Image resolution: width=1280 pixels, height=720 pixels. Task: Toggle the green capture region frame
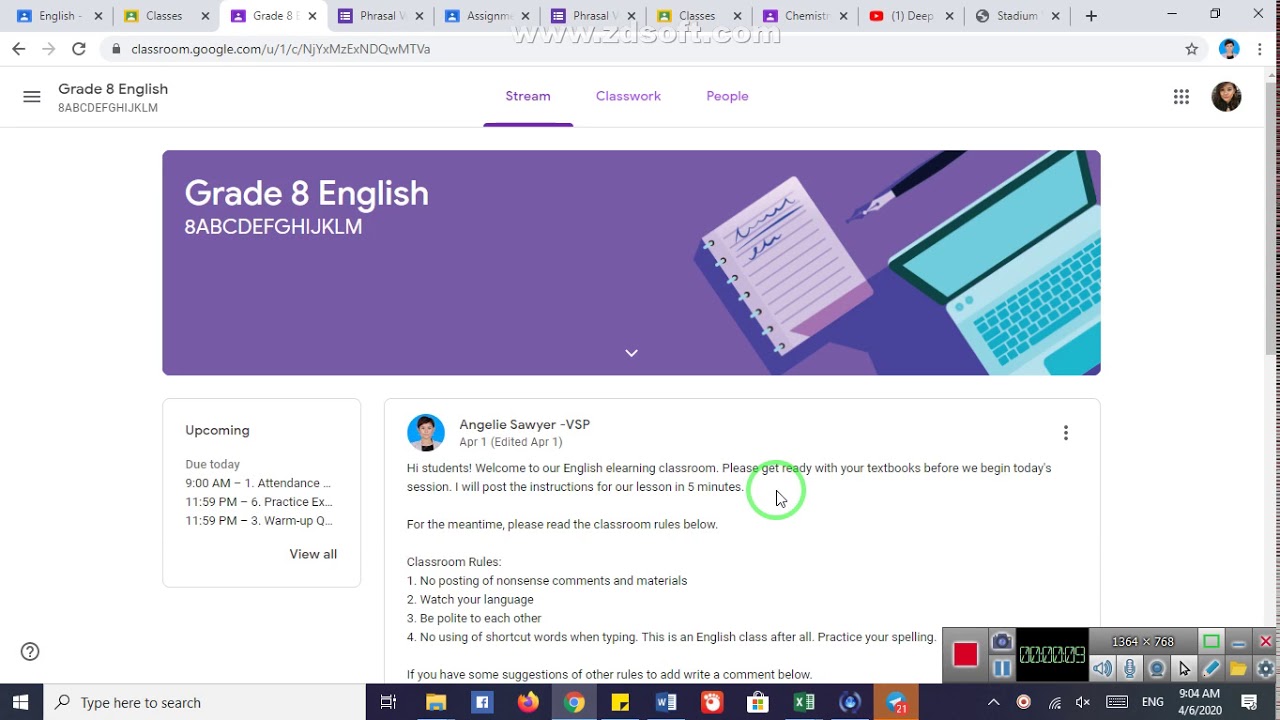[x=1211, y=642]
